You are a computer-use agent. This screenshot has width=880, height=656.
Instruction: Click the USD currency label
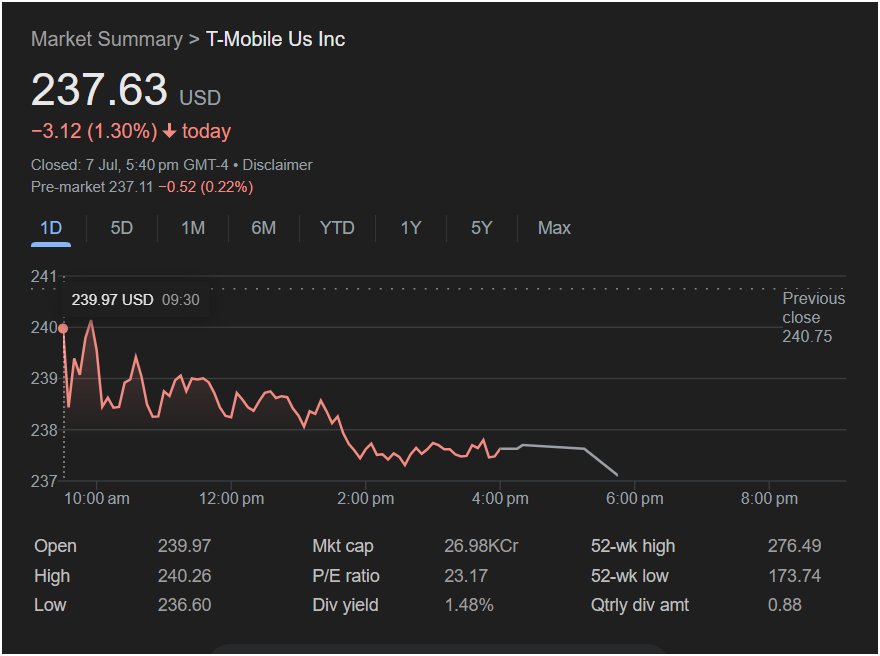(x=200, y=98)
